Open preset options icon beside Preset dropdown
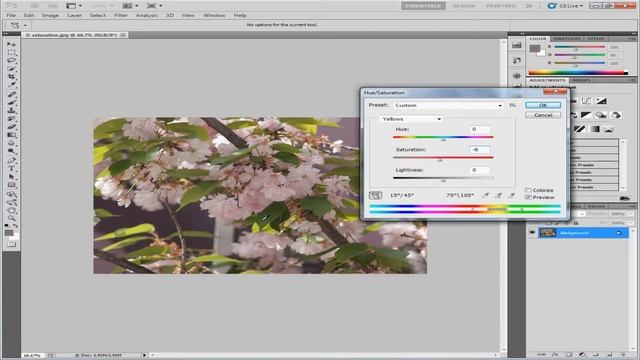 tap(513, 105)
